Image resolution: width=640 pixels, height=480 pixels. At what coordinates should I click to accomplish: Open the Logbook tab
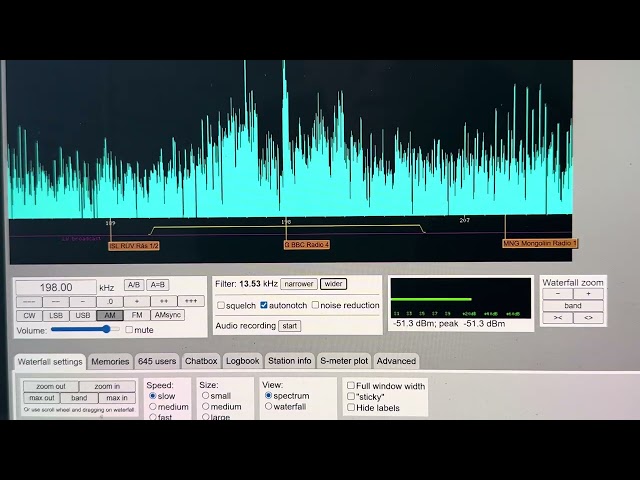[x=242, y=361]
